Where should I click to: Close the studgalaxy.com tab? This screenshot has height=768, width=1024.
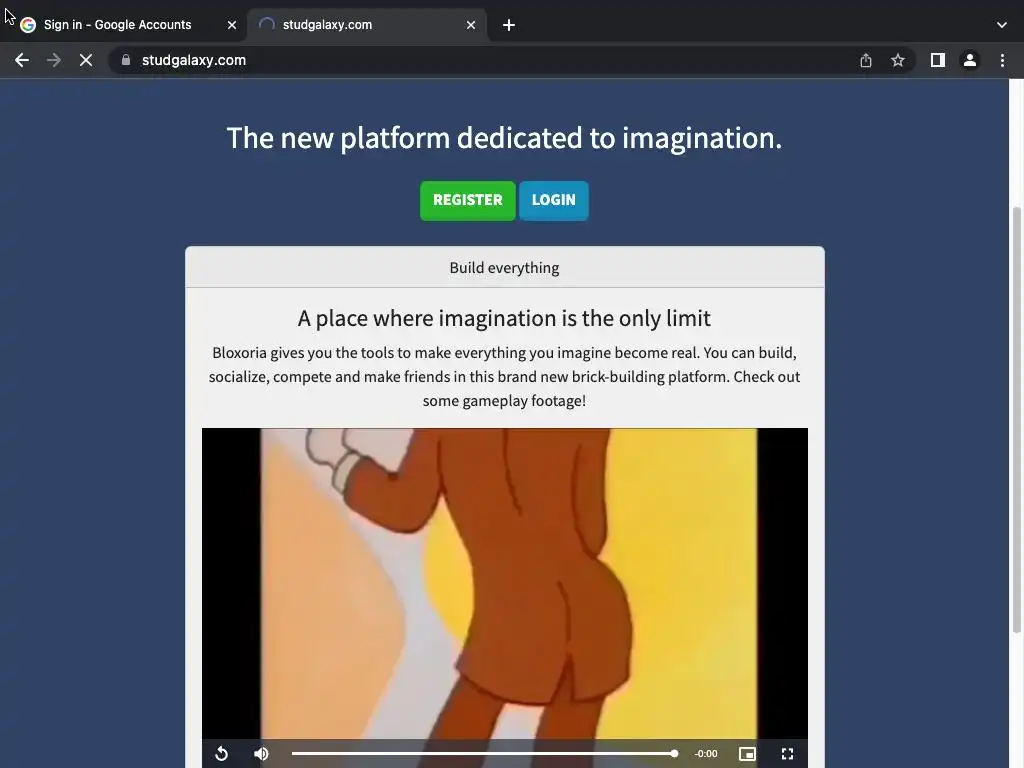(x=471, y=25)
